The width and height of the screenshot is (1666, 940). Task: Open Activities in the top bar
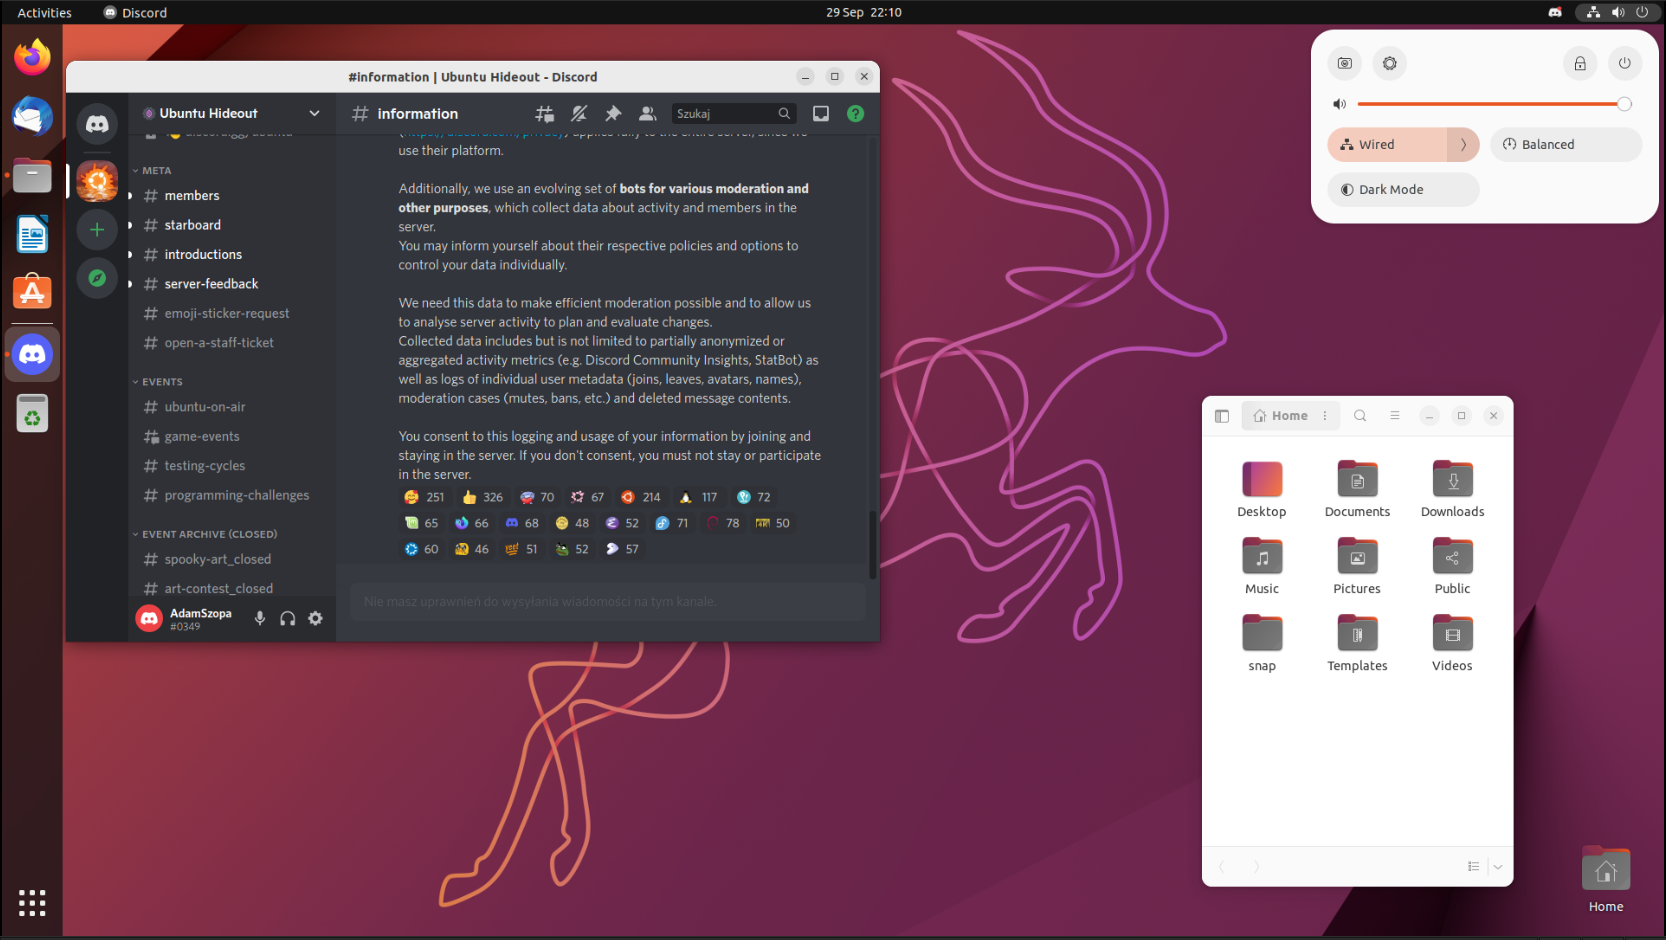pos(44,12)
